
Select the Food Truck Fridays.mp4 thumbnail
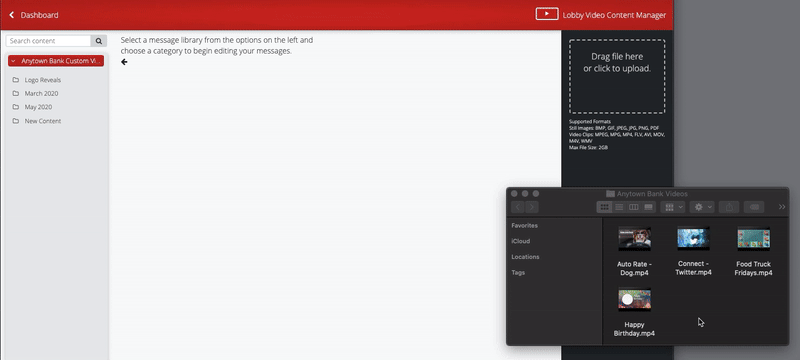(x=754, y=239)
